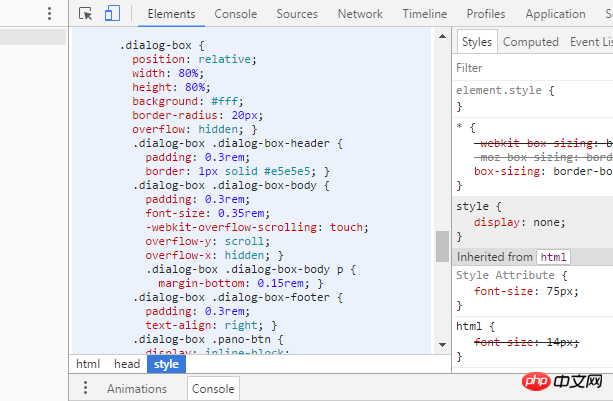Click the overflow-x: hidden line
Viewport: 613px width, 401px height.
tap(214, 256)
